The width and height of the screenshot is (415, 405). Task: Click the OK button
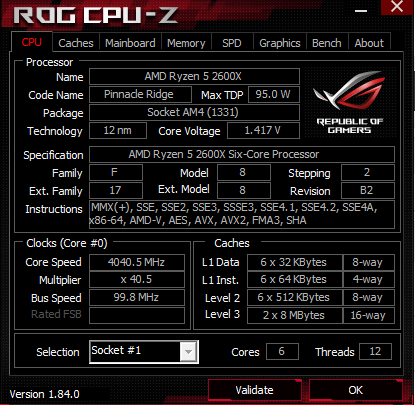click(355, 390)
